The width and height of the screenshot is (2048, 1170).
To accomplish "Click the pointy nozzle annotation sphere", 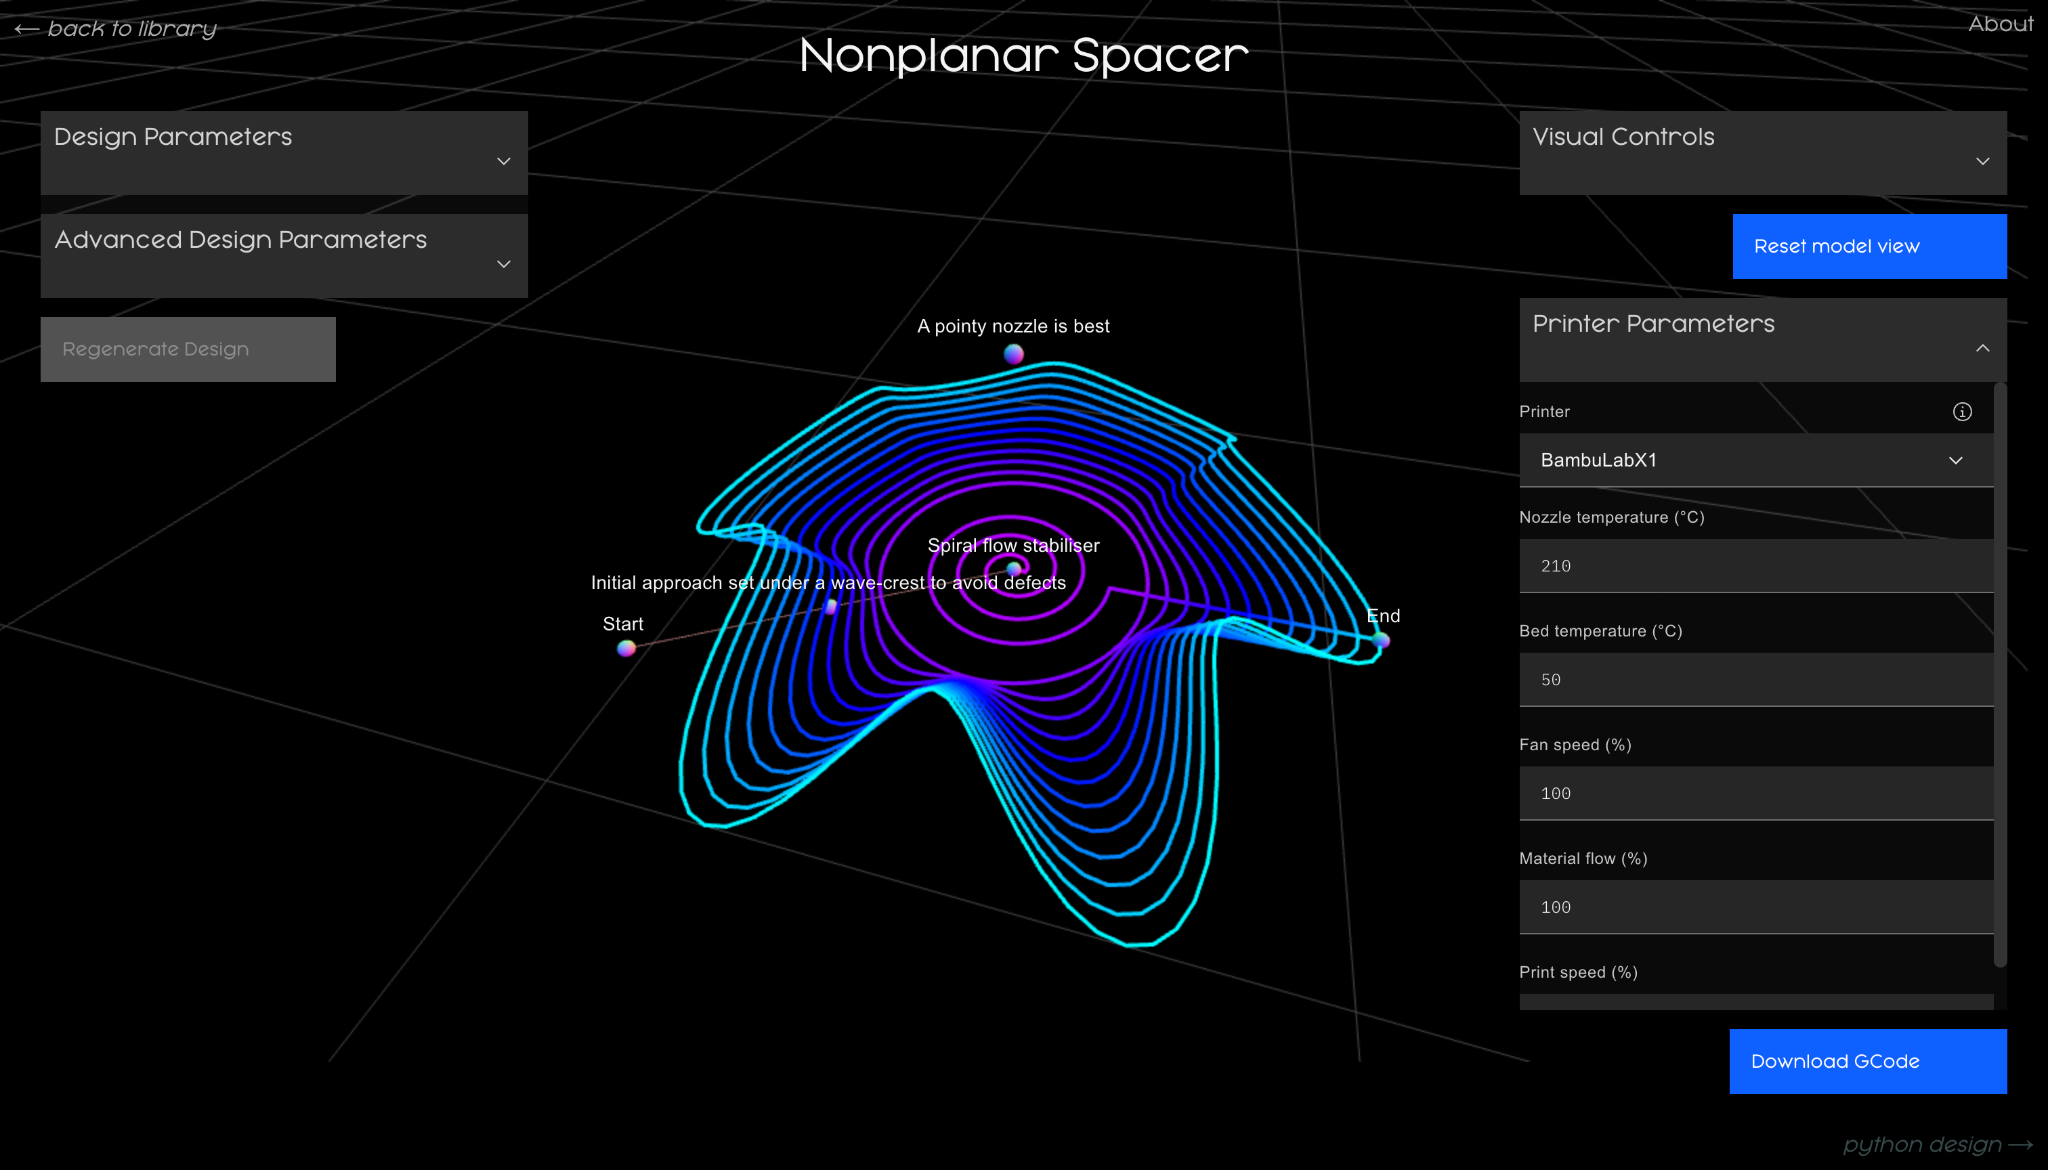I will click(x=1013, y=354).
